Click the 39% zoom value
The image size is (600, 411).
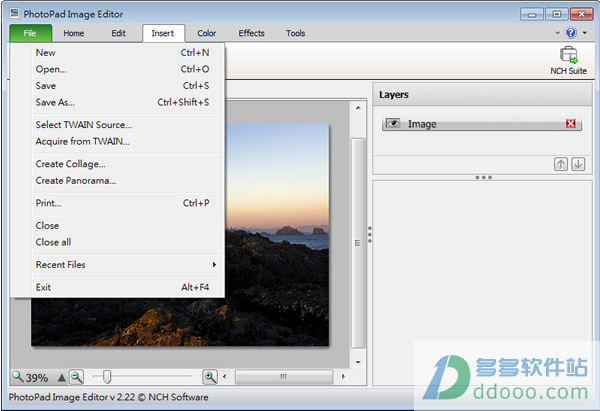pyautogui.click(x=37, y=378)
